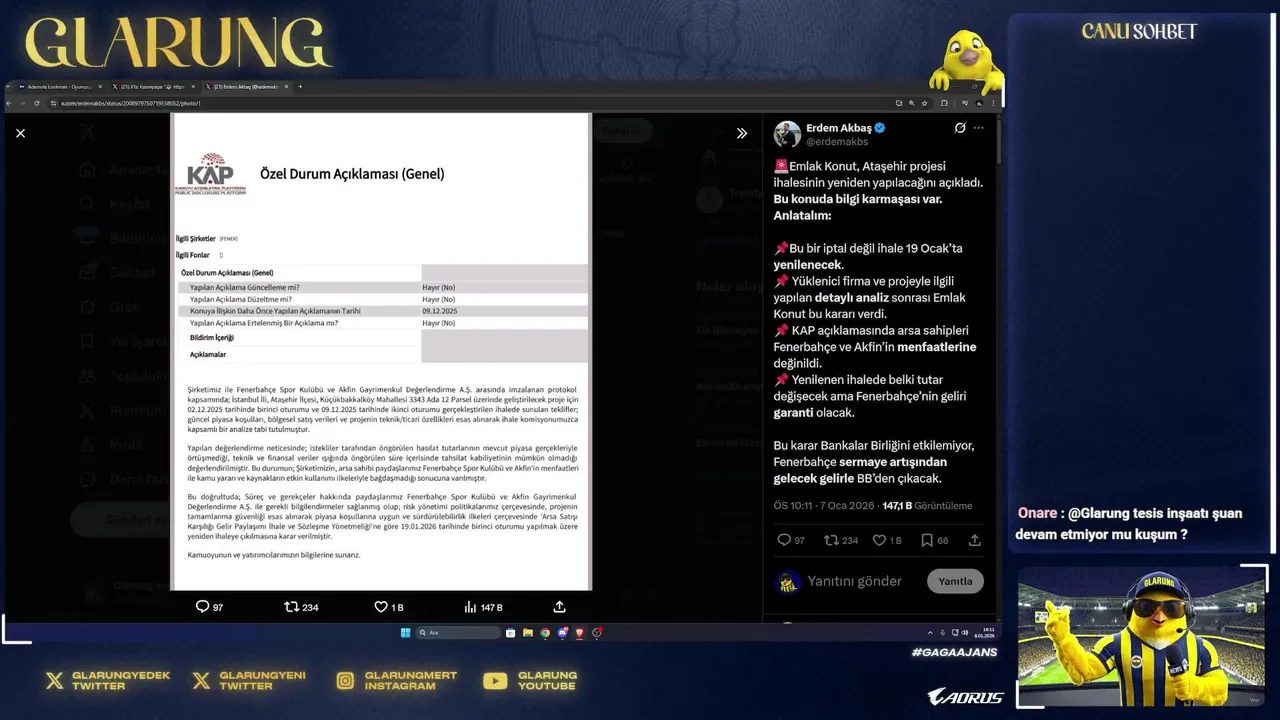The image size is (1280, 720).
Task: Click the share icon under the photo
Action: (560, 607)
